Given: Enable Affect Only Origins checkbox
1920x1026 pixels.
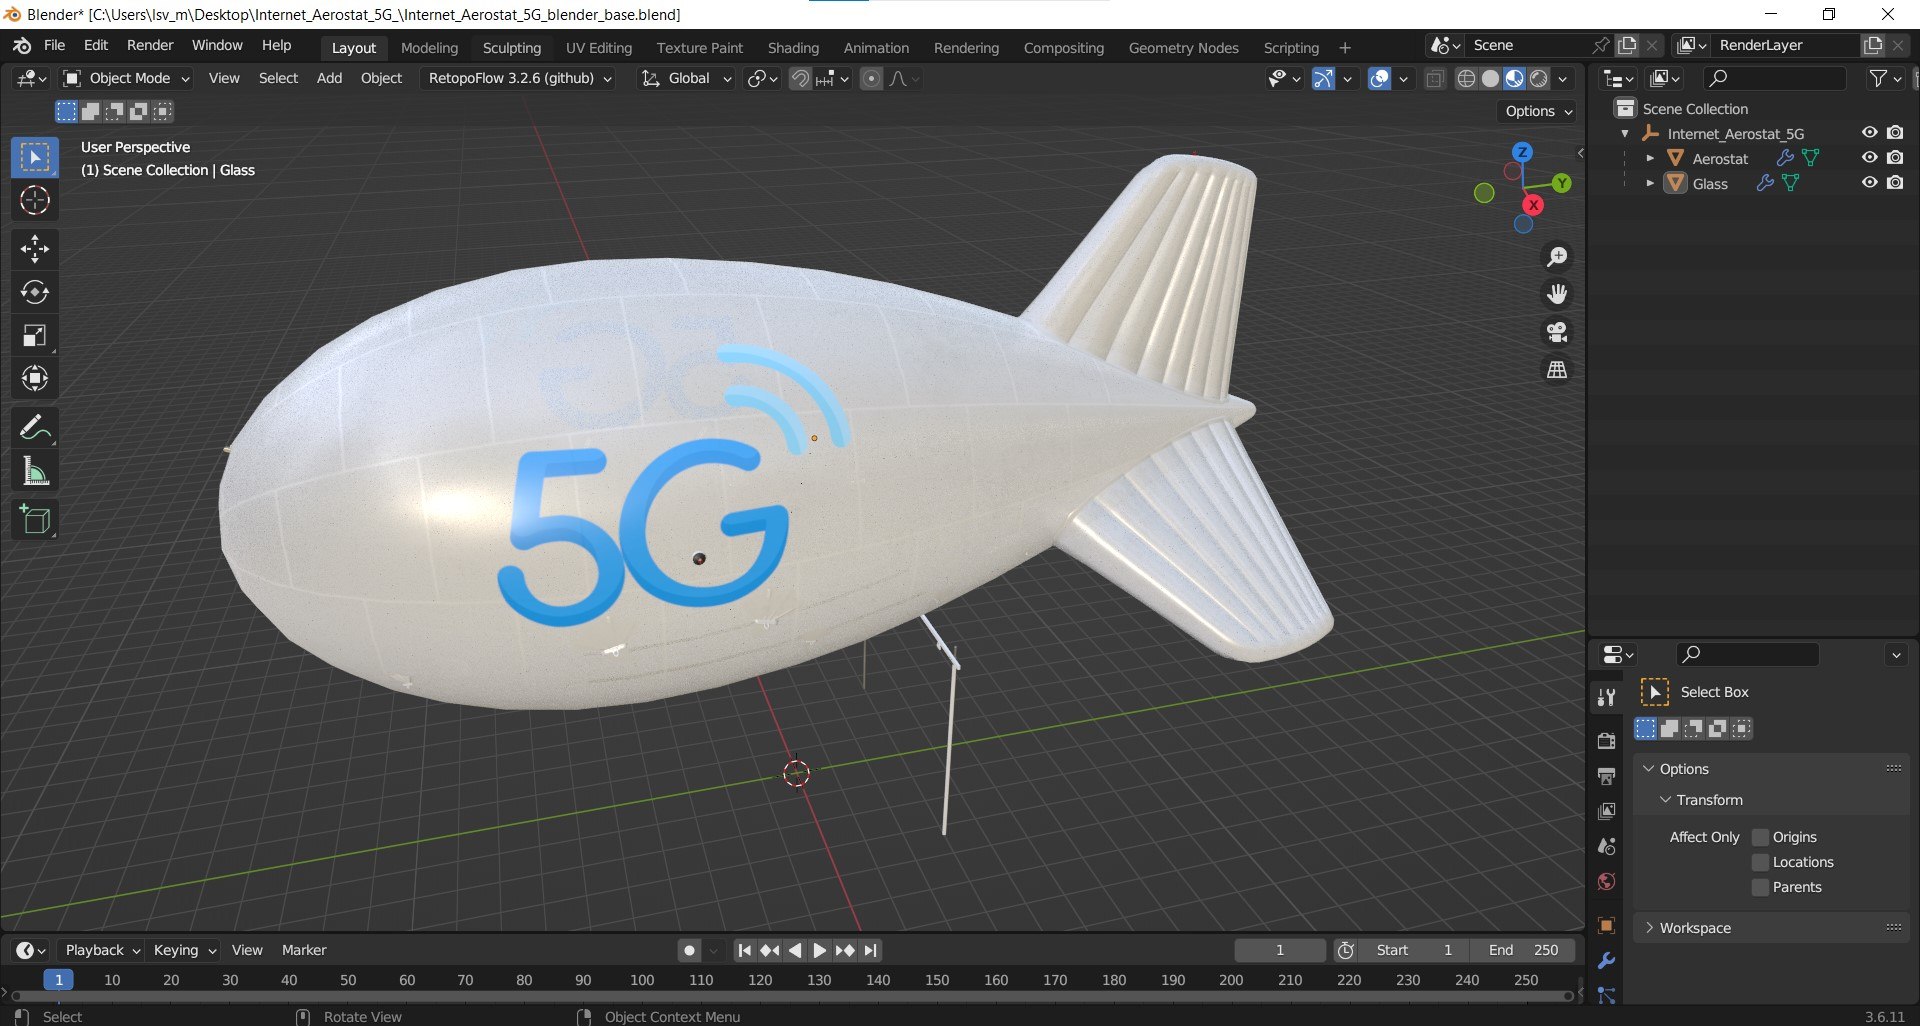Looking at the screenshot, I should 1761,837.
